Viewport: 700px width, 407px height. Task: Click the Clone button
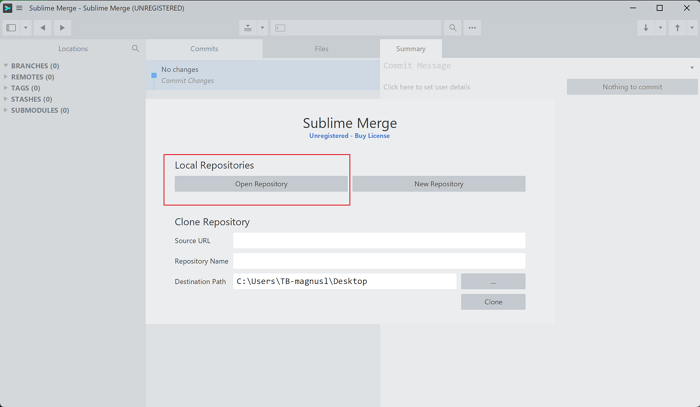click(493, 302)
